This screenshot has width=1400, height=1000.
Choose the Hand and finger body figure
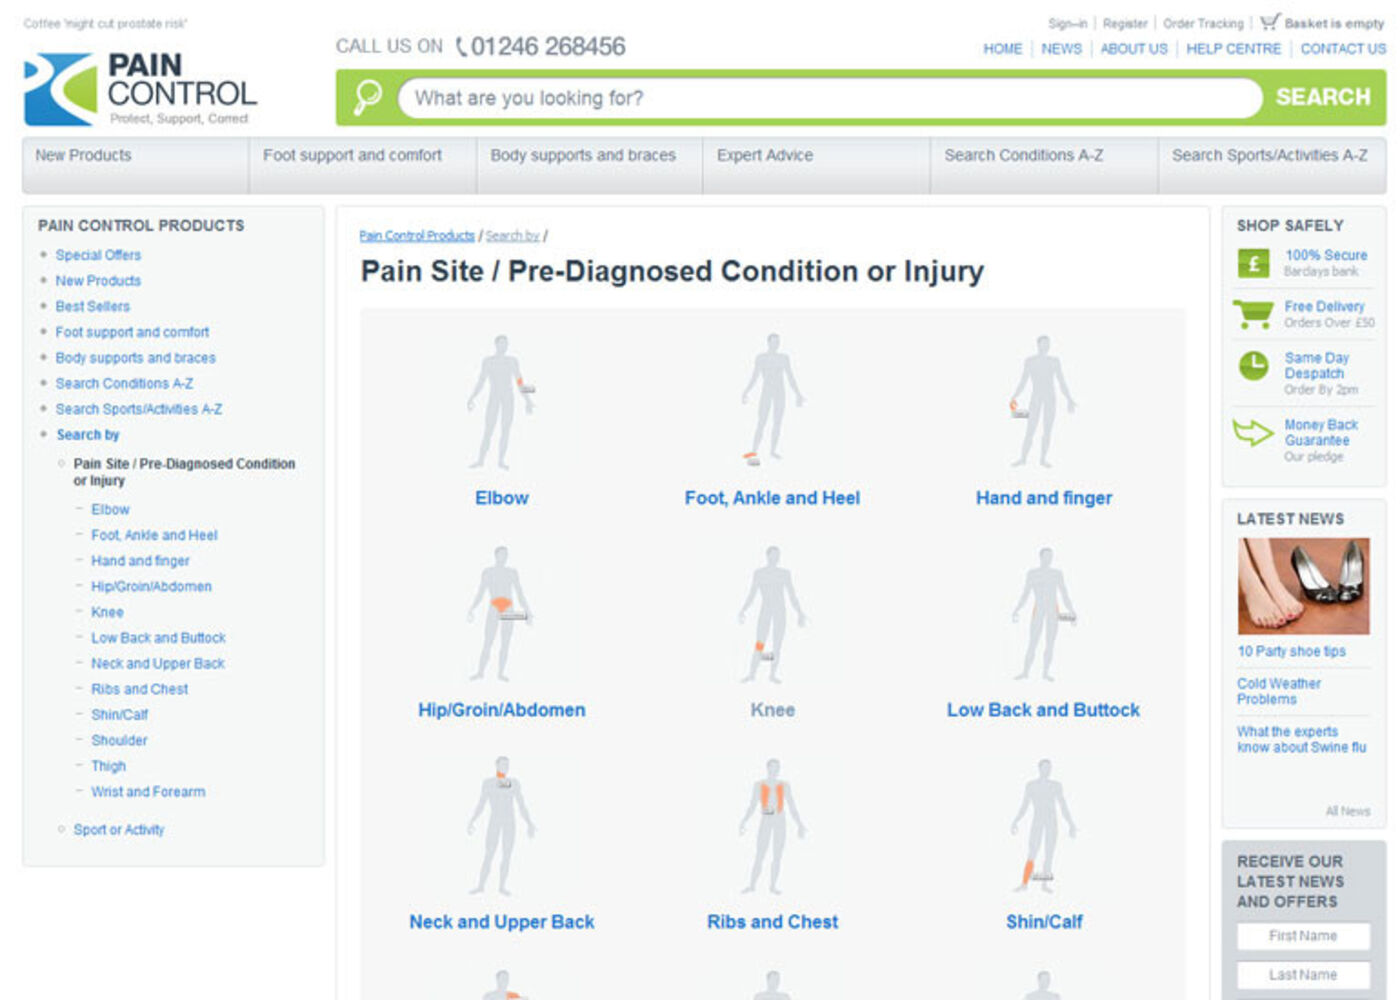click(x=1043, y=402)
